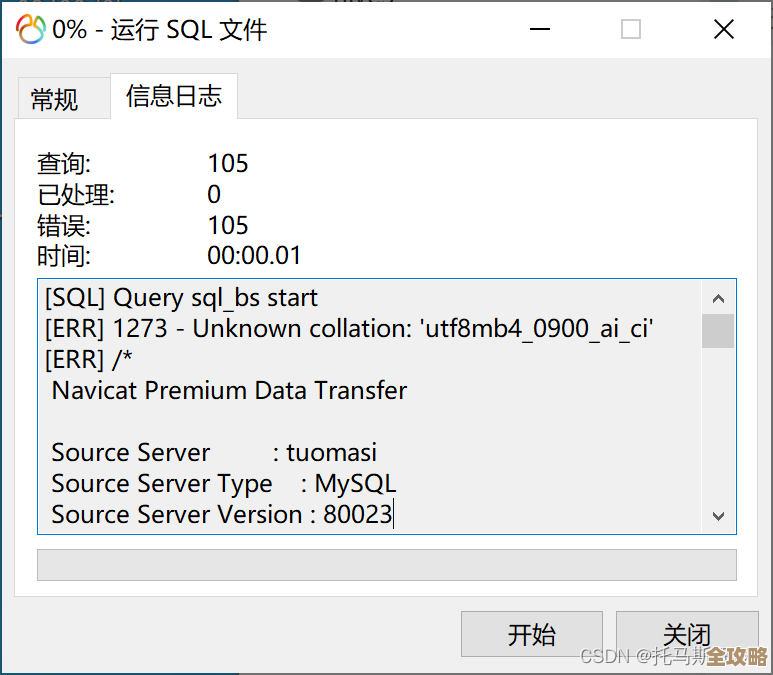The height and width of the screenshot is (675, 773).
Task: Click the 'Source Server : tuomasi' line
Action: 214,453
